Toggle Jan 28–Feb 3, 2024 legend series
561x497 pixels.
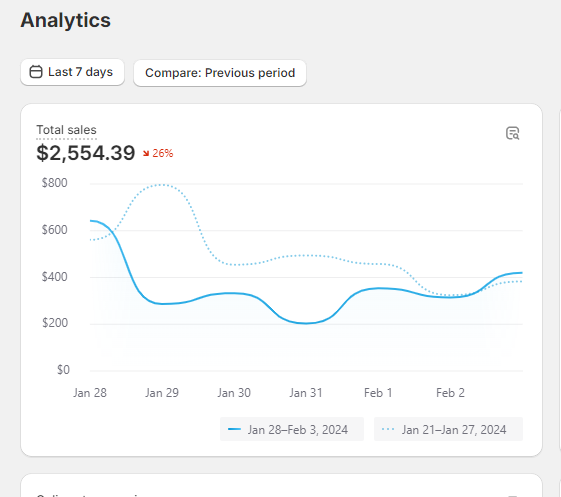(x=292, y=429)
